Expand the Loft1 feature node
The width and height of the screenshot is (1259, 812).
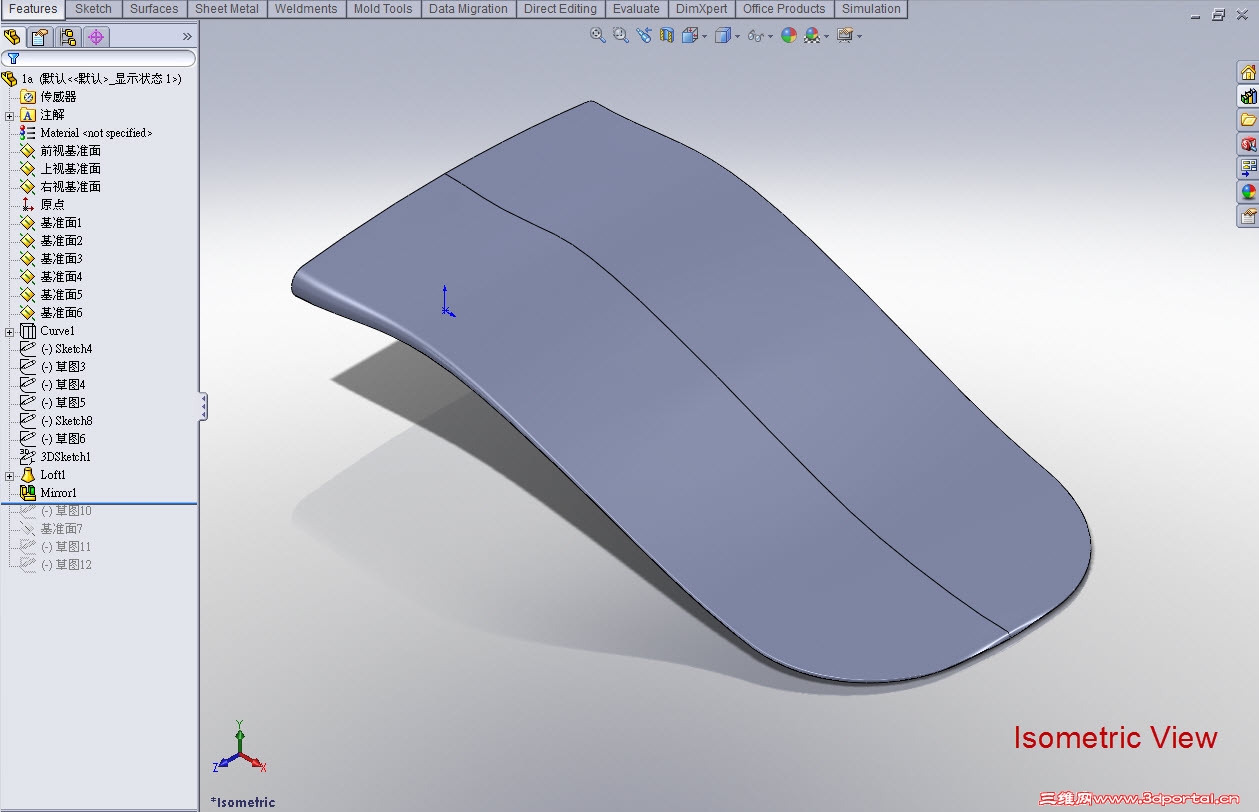pos(8,475)
